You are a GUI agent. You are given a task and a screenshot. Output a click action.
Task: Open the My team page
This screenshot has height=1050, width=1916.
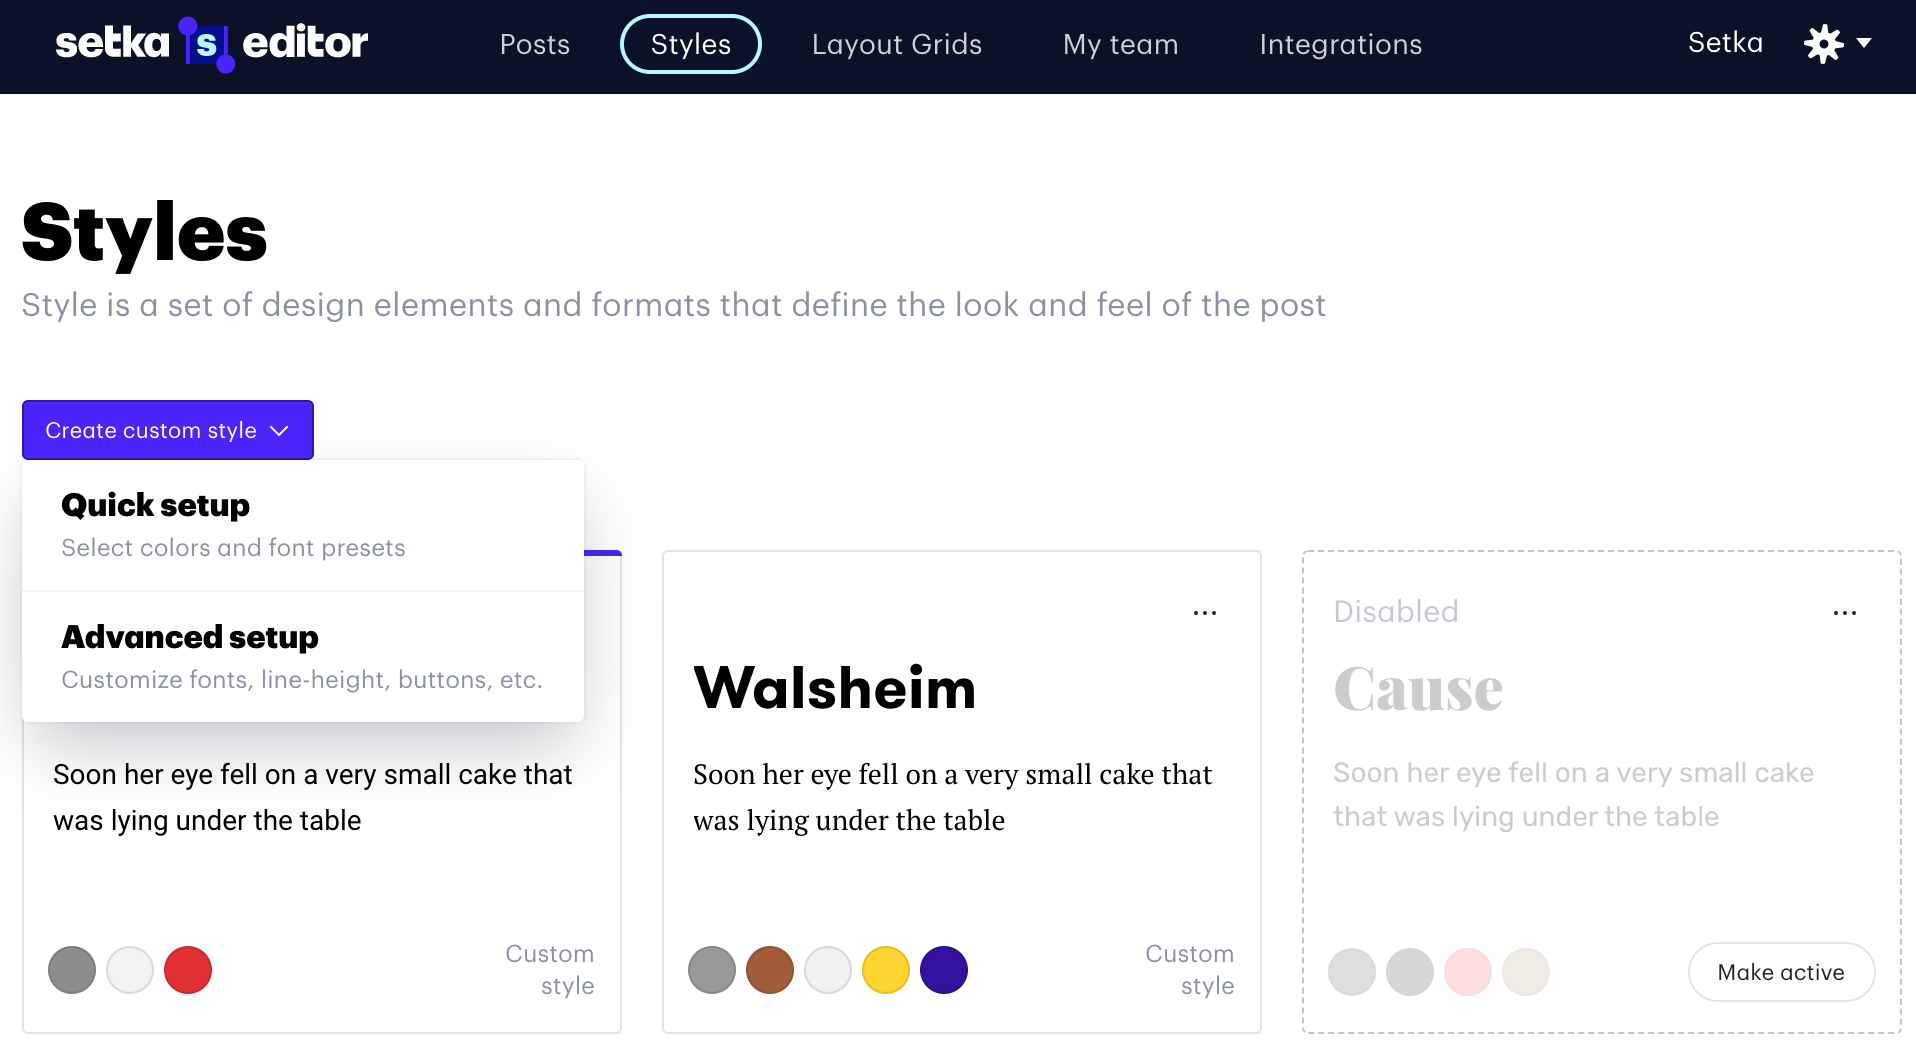[1120, 44]
